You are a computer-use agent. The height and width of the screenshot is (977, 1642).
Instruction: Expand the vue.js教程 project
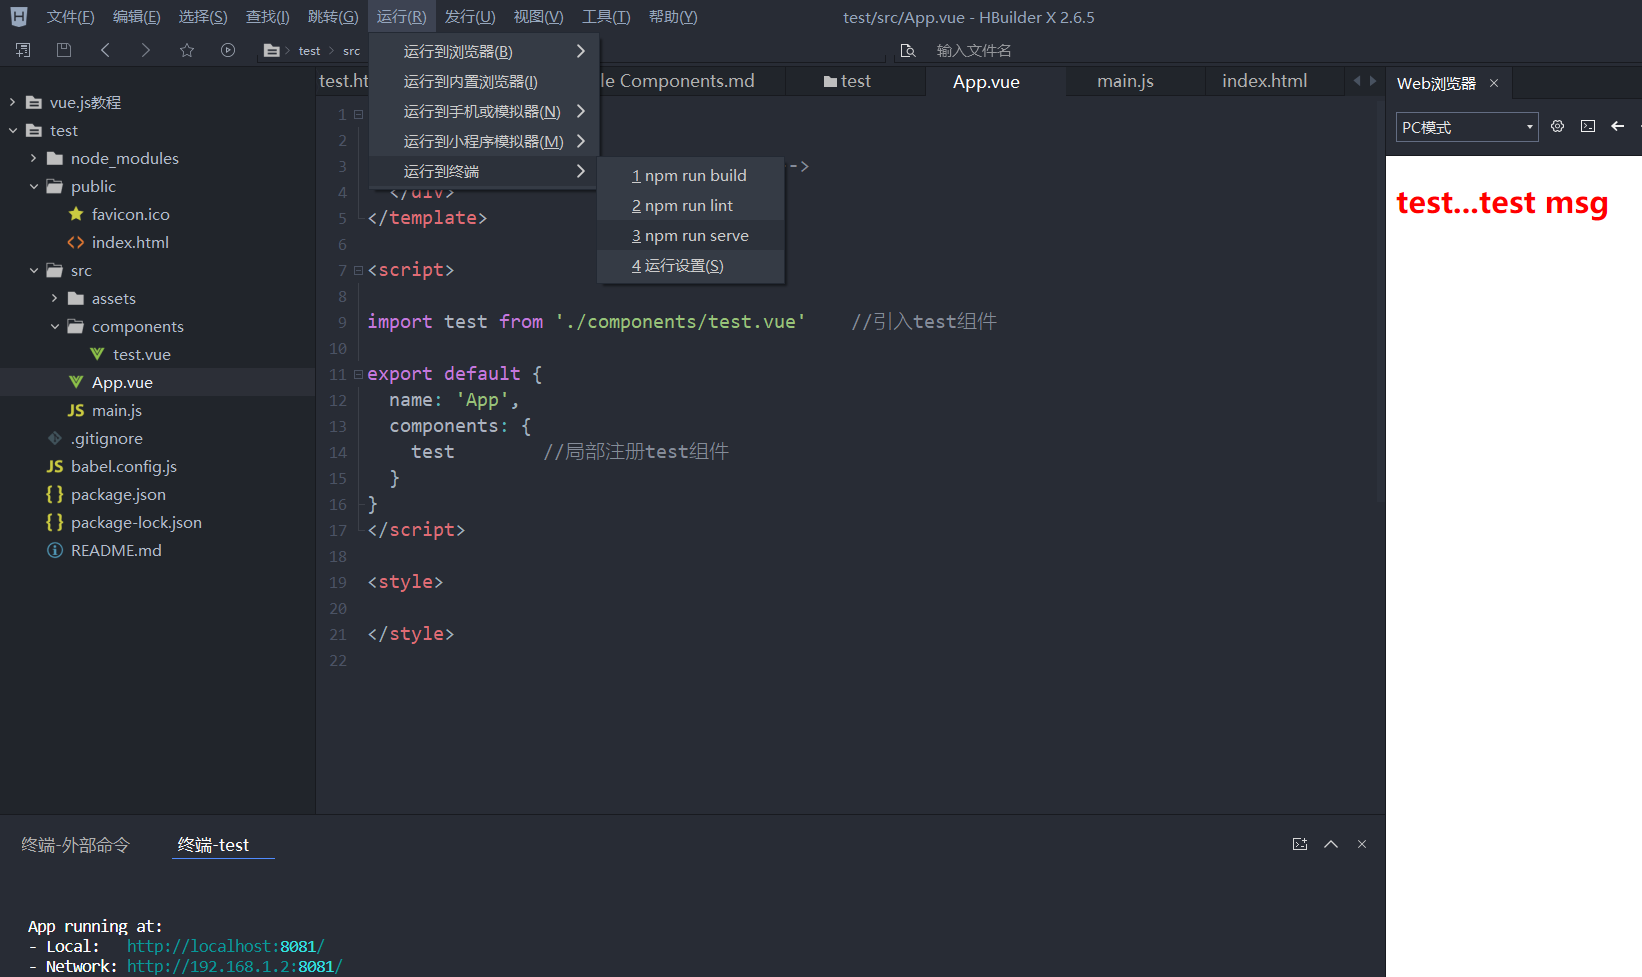coord(13,102)
